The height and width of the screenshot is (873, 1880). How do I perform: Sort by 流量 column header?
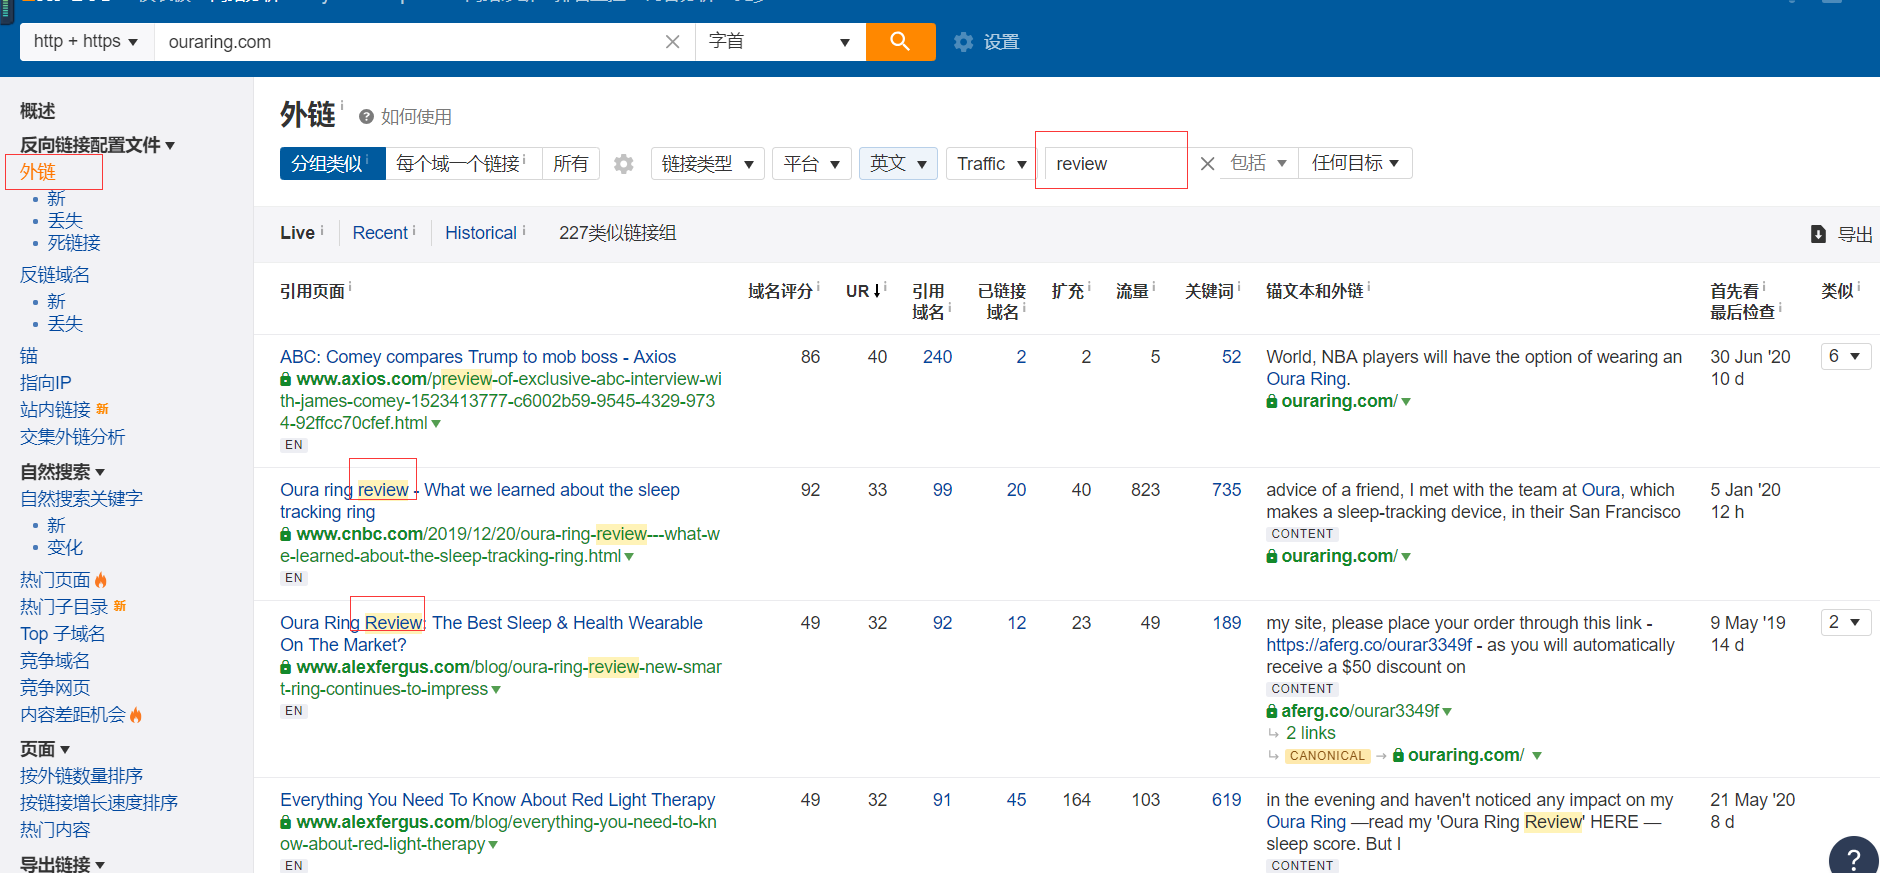click(x=1133, y=291)
